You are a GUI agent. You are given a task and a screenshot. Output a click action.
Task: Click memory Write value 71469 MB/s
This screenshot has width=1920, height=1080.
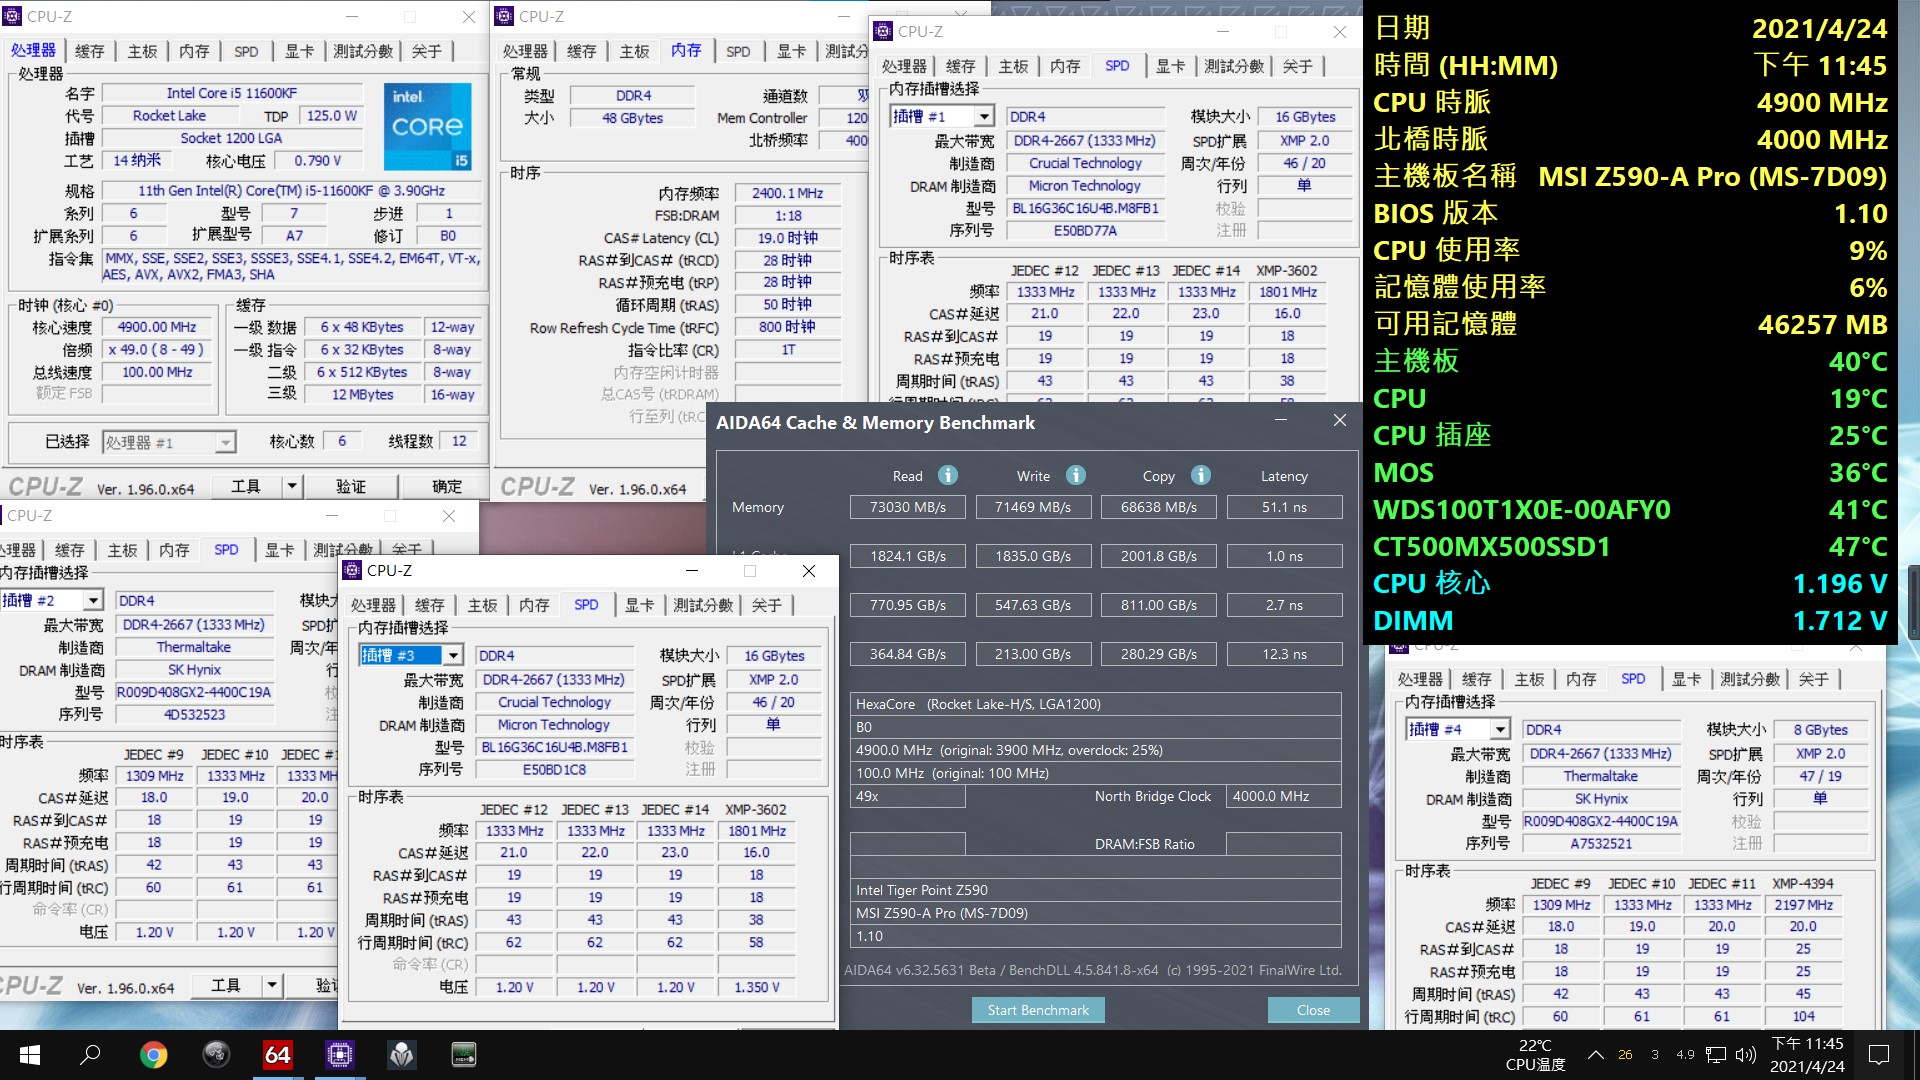click(x=1033, y=507)
